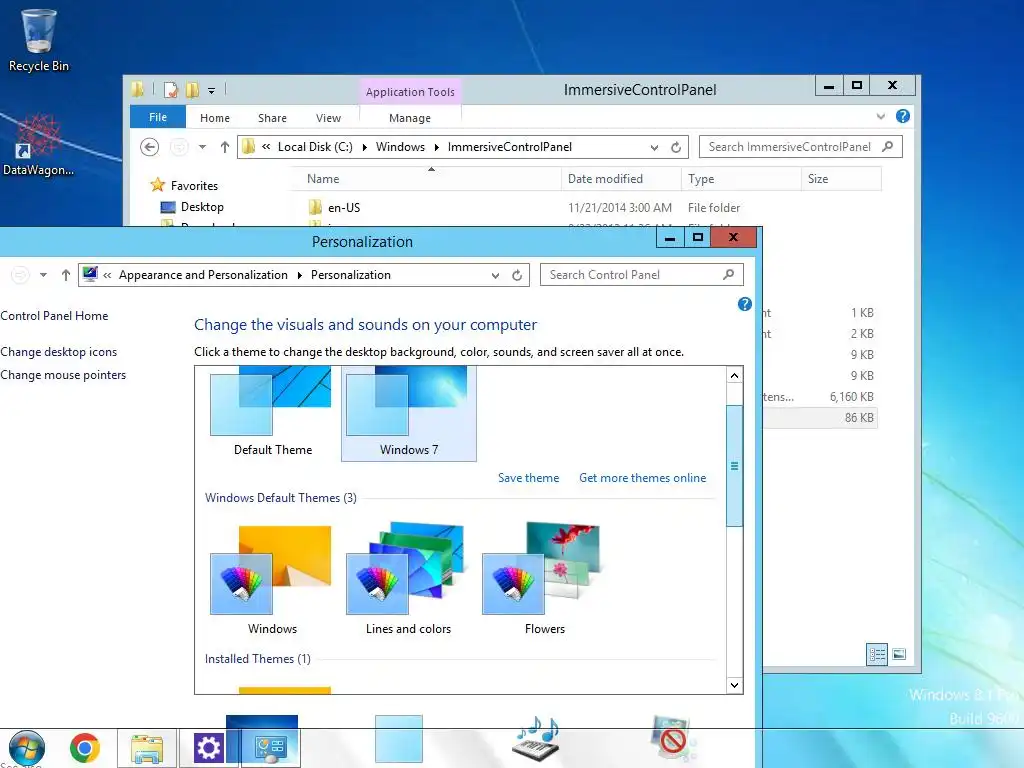Open Sounds settings music notes icon

click(536, 739)
